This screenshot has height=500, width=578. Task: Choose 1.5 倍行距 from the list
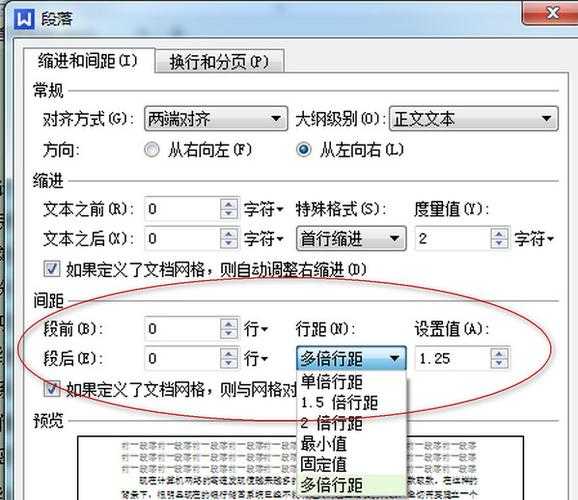point(351,403)
